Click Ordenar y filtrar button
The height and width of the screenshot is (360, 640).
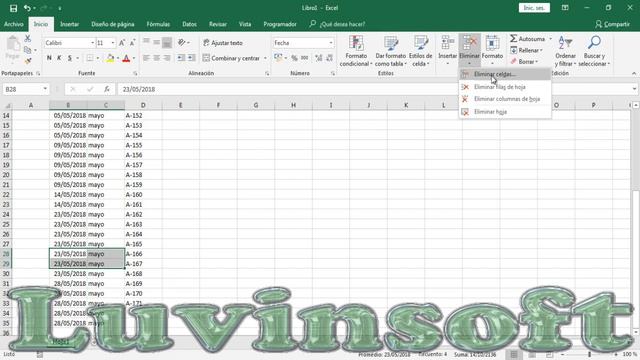pos(565,51)
